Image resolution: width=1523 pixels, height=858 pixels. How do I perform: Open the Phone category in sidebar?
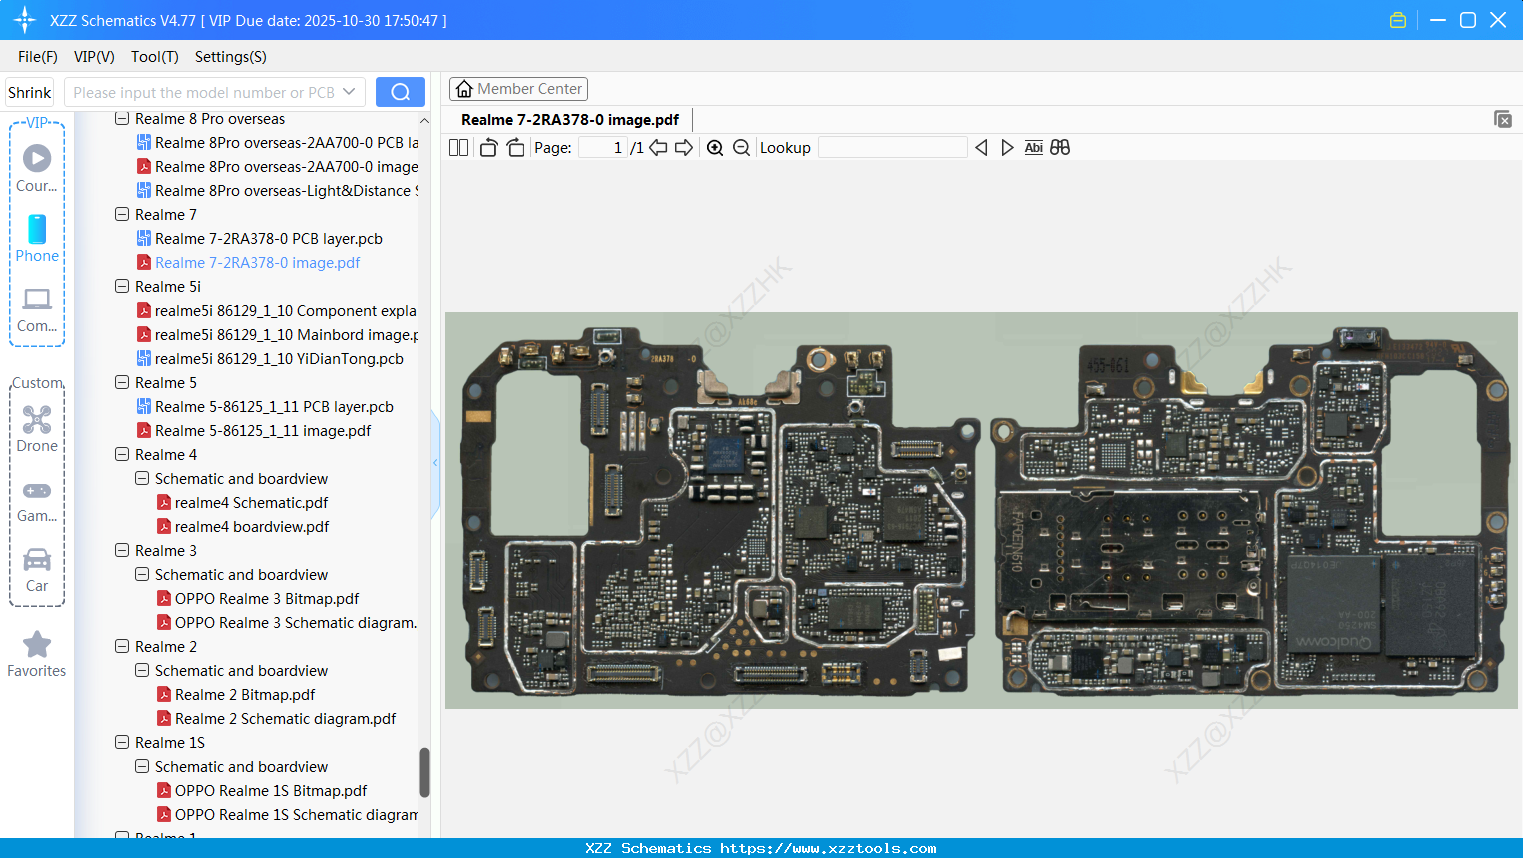pos(37,239)
